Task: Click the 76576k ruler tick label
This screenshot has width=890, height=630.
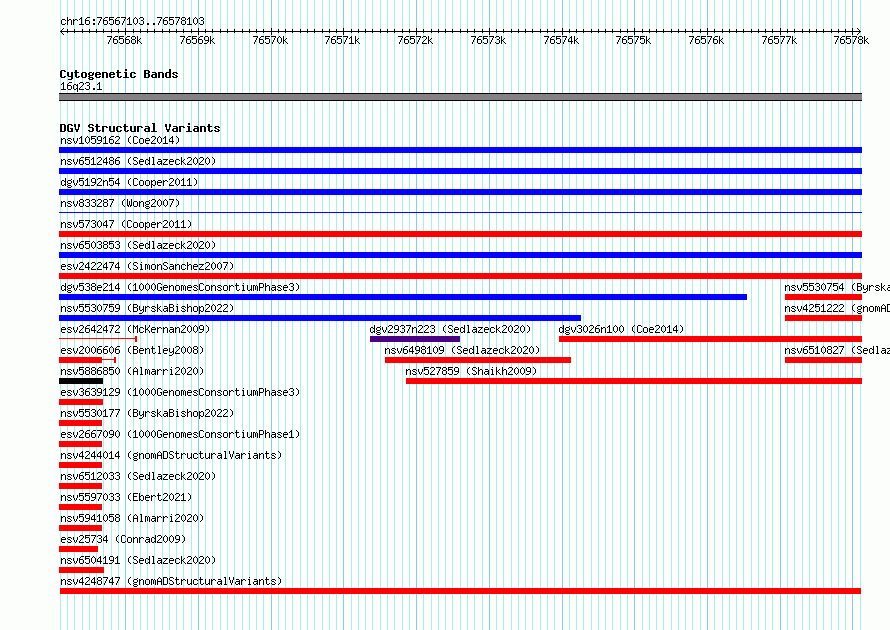Action: (x=706, y=40)
